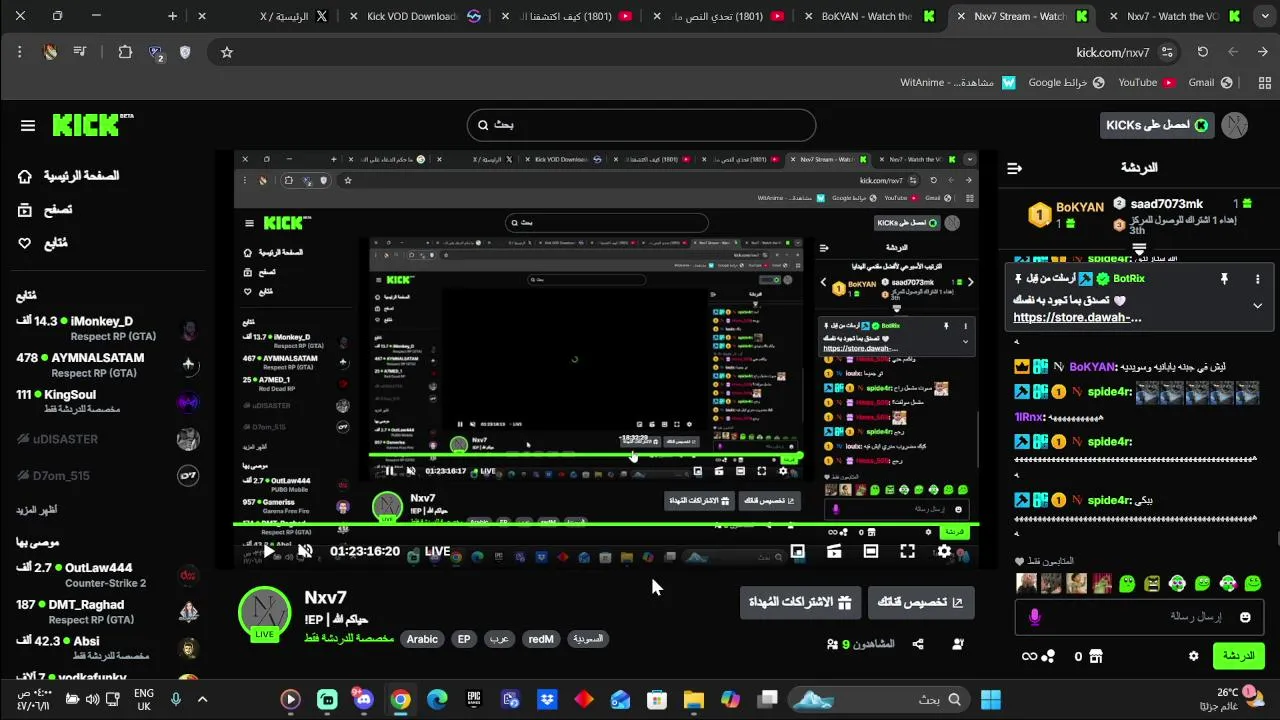Viewport: 1280px width, 720px height.
Task: Click the address bar URL
Action: coord(1112,53)
